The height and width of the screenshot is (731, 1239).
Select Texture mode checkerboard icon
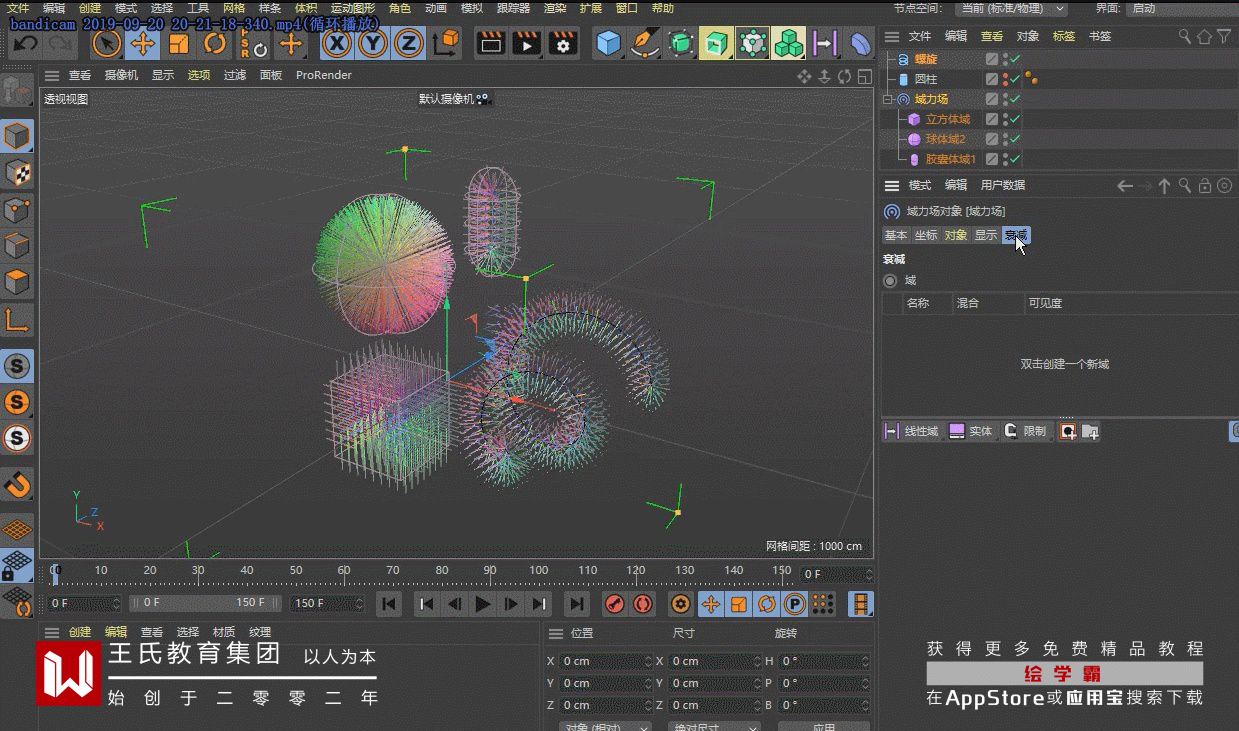(17, 173)
